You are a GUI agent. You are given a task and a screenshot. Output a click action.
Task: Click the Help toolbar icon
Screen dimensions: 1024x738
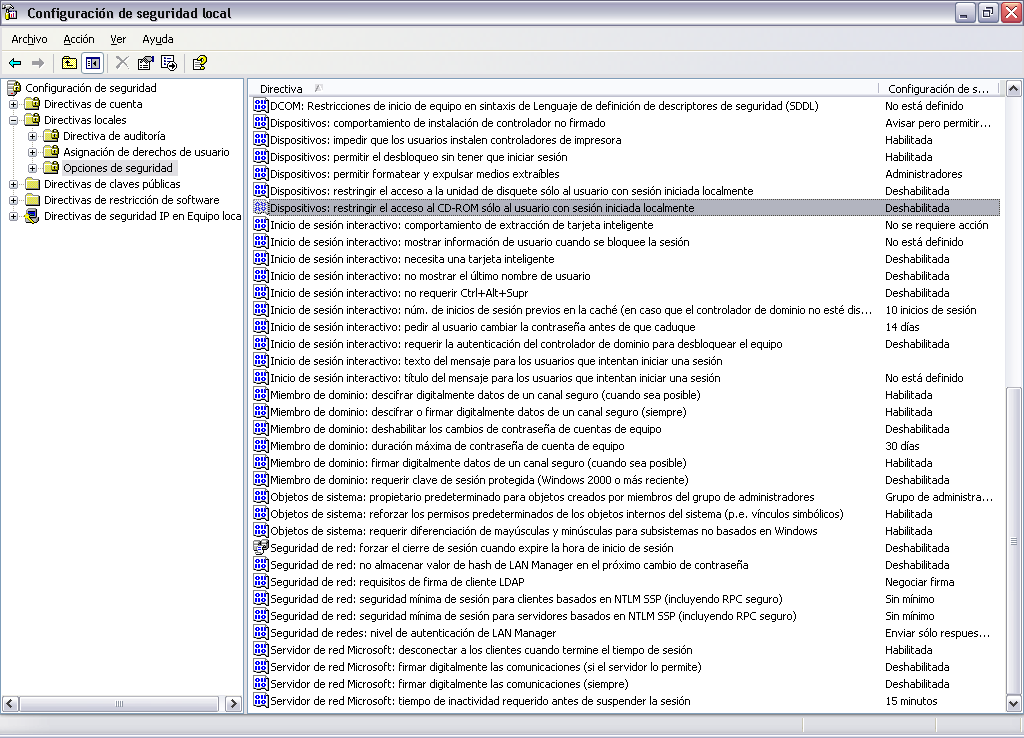[x=199, y=63]
